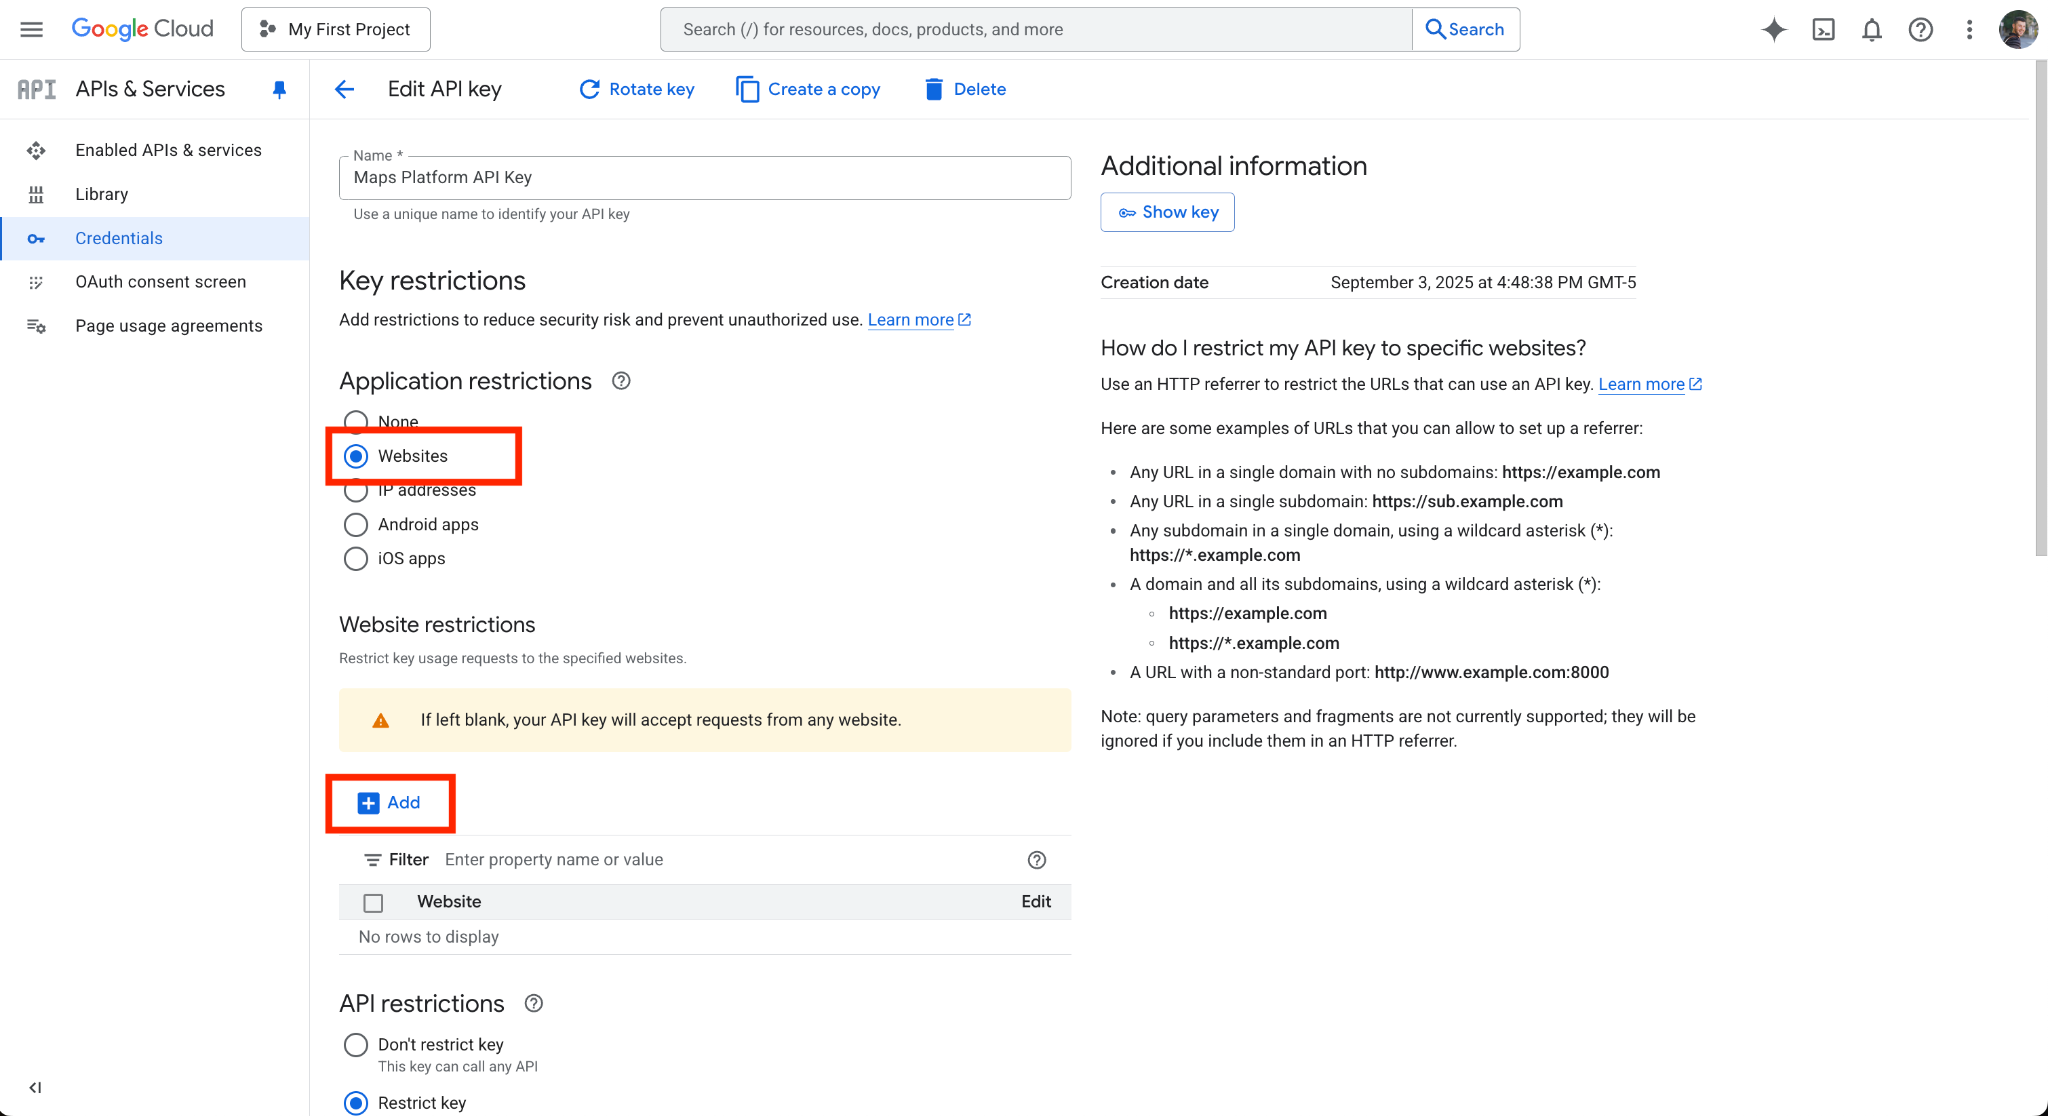Image resolution: width=2048 pixels, height=1116 pixels.
Task: Open Page usage agreements
Action: (168, 326)
